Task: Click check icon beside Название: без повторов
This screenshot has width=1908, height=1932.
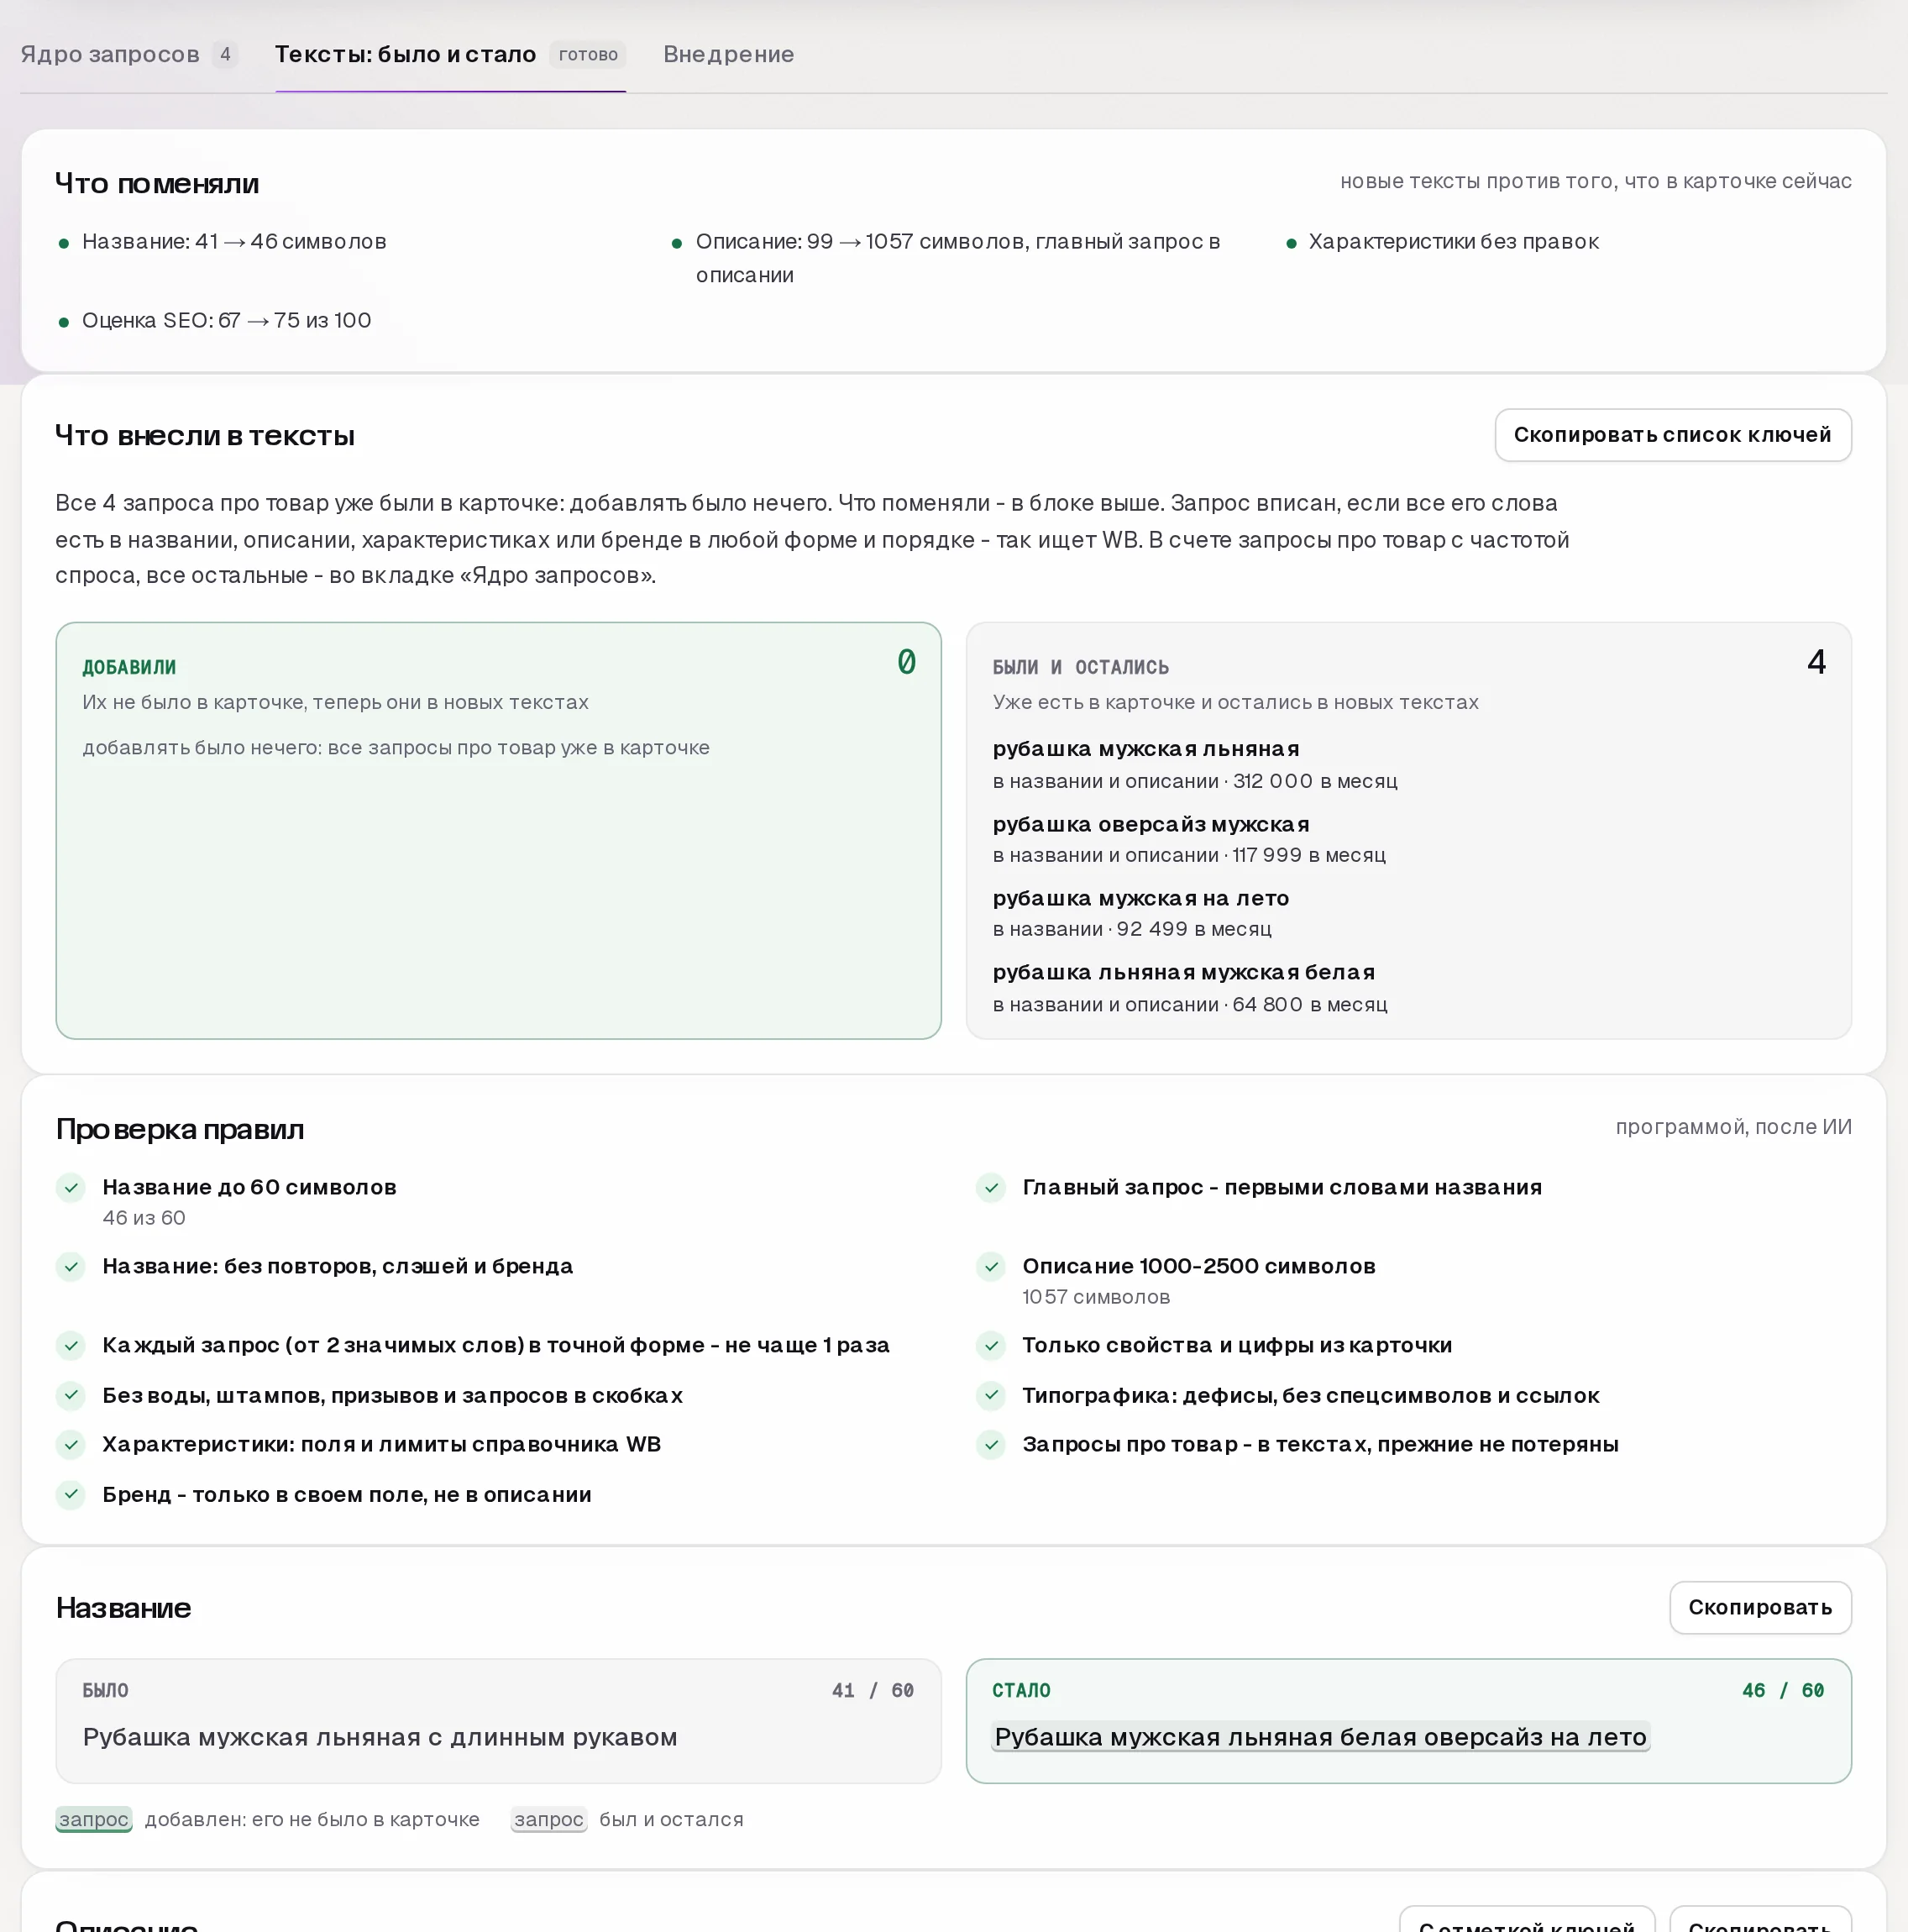Action: (x=71, y=1267)
